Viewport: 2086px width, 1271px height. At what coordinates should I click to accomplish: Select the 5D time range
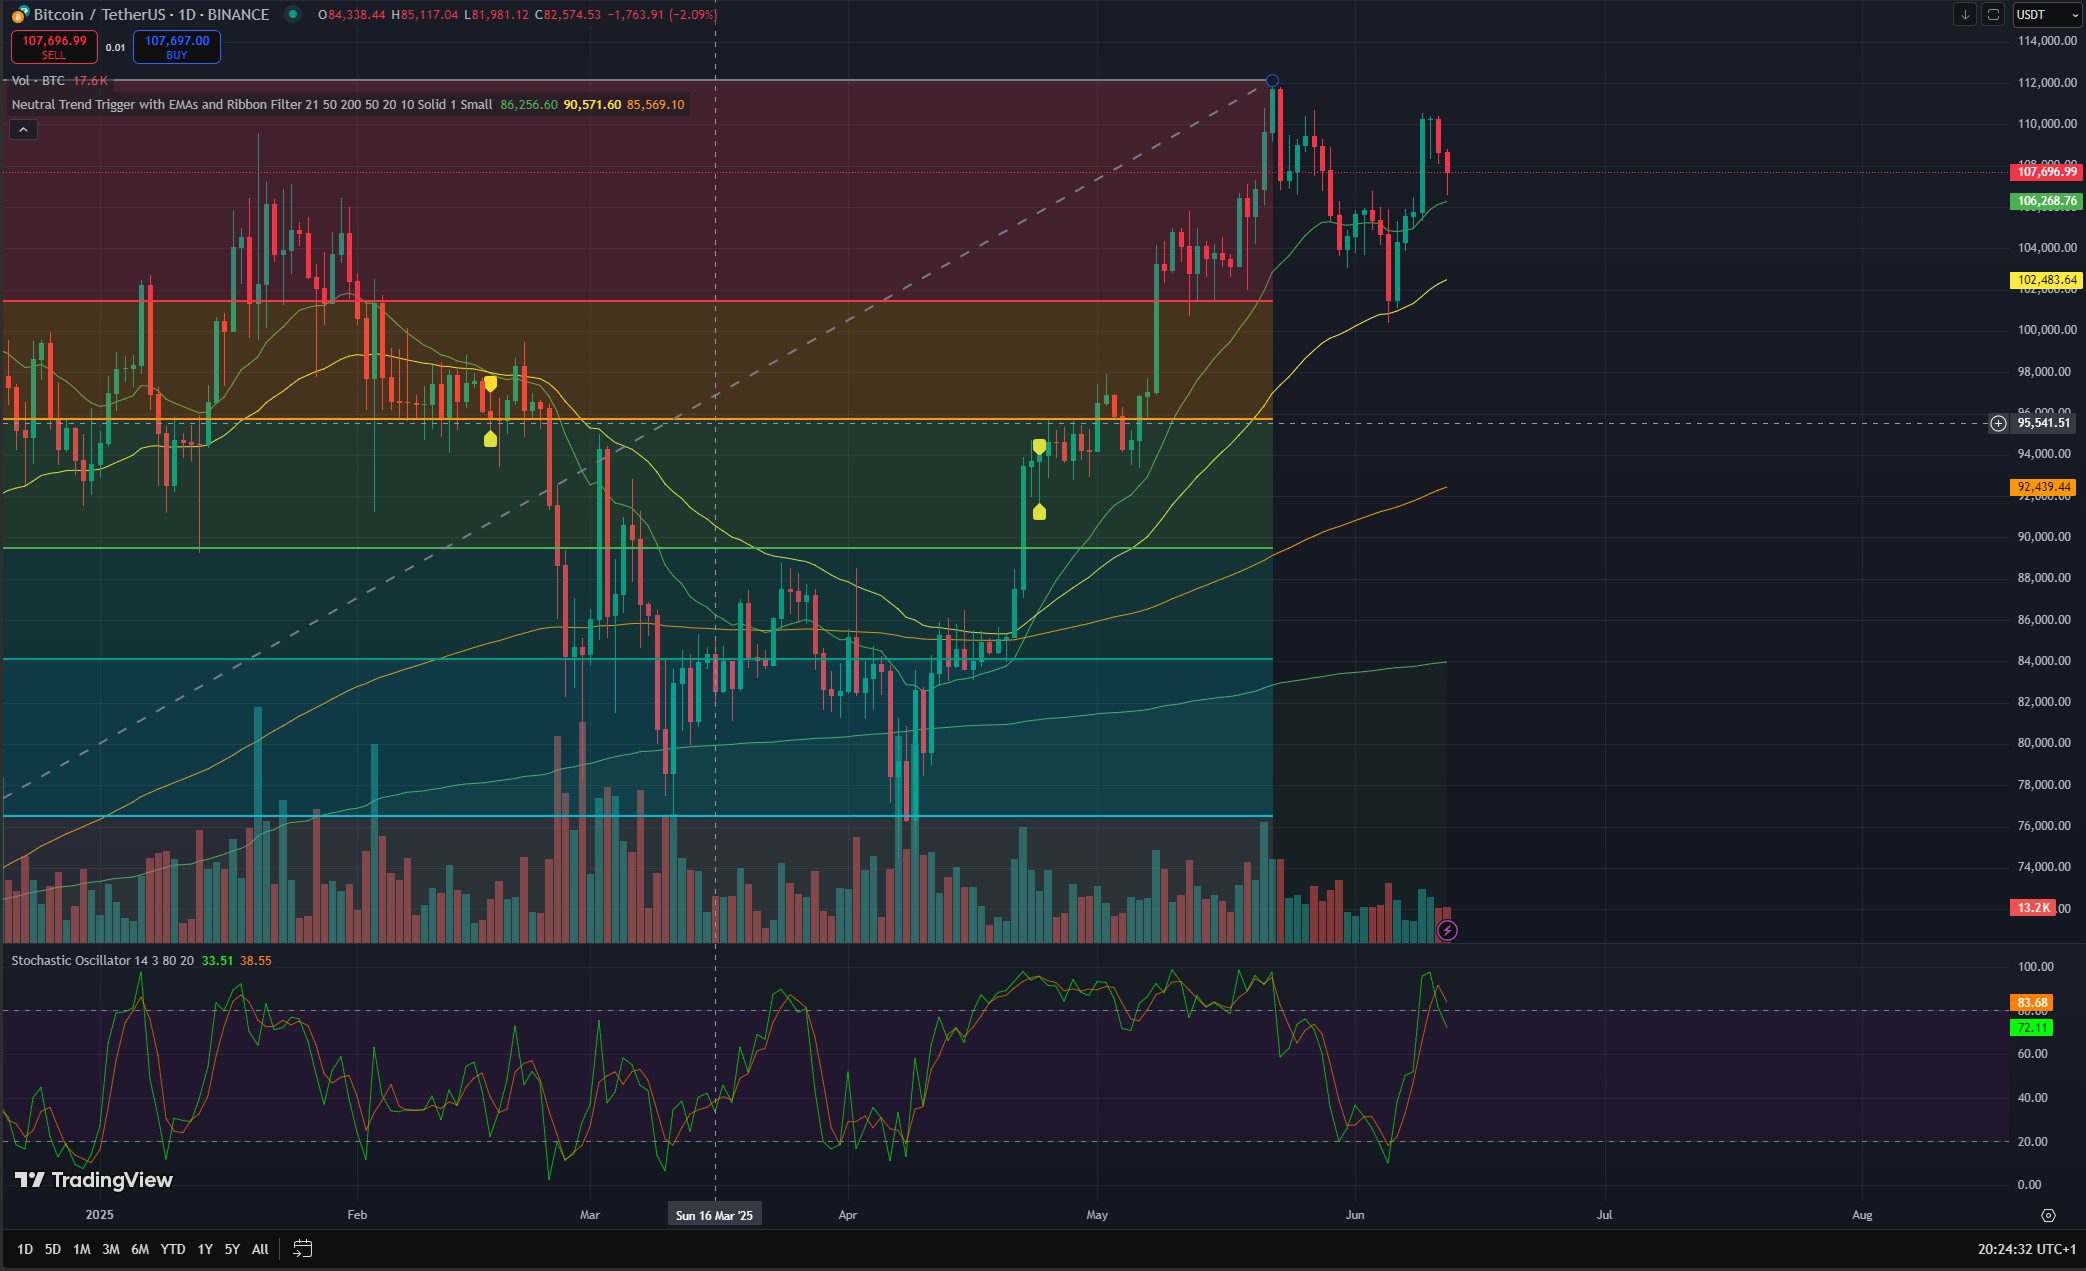(x=53, y=1249)
